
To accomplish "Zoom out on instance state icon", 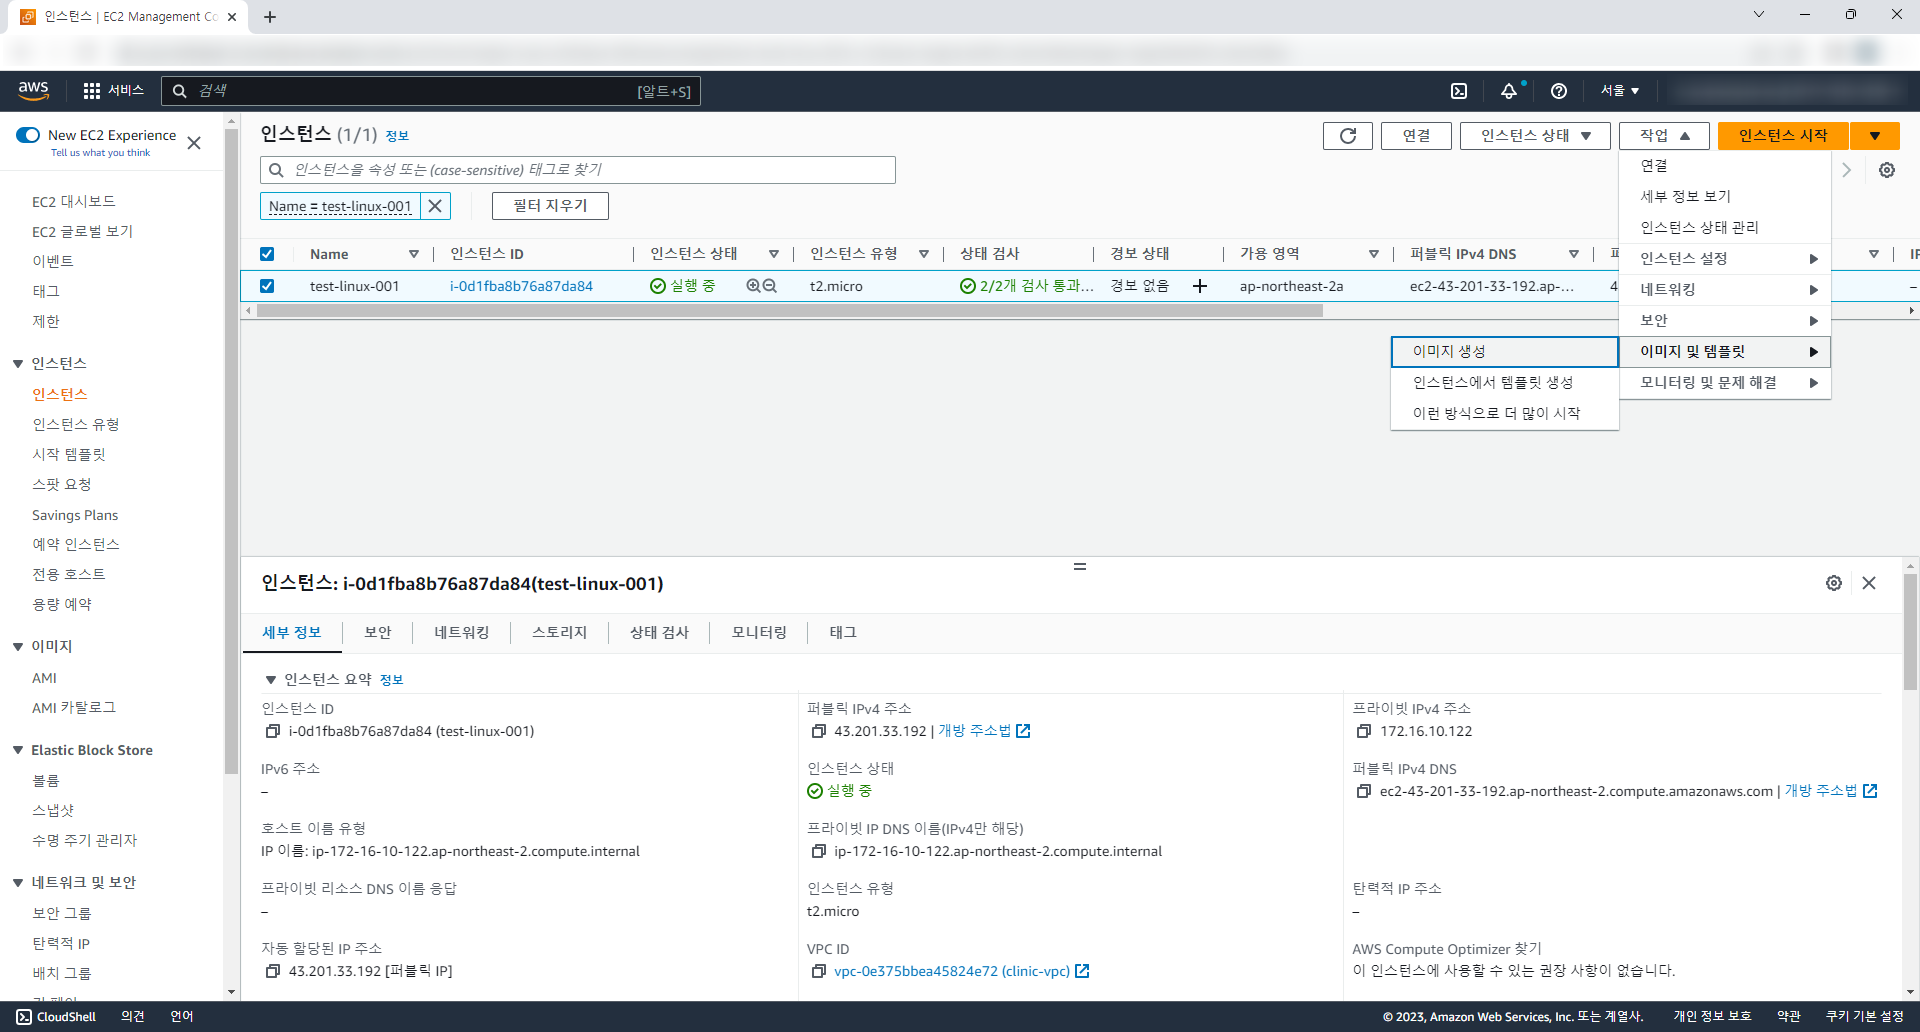I will coord(770,286).
